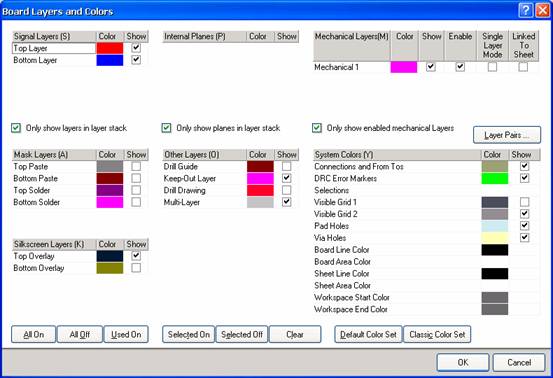Apply the Classic Color Set
The height and width of the screenshot is (378, 553).
click(437, 334)
